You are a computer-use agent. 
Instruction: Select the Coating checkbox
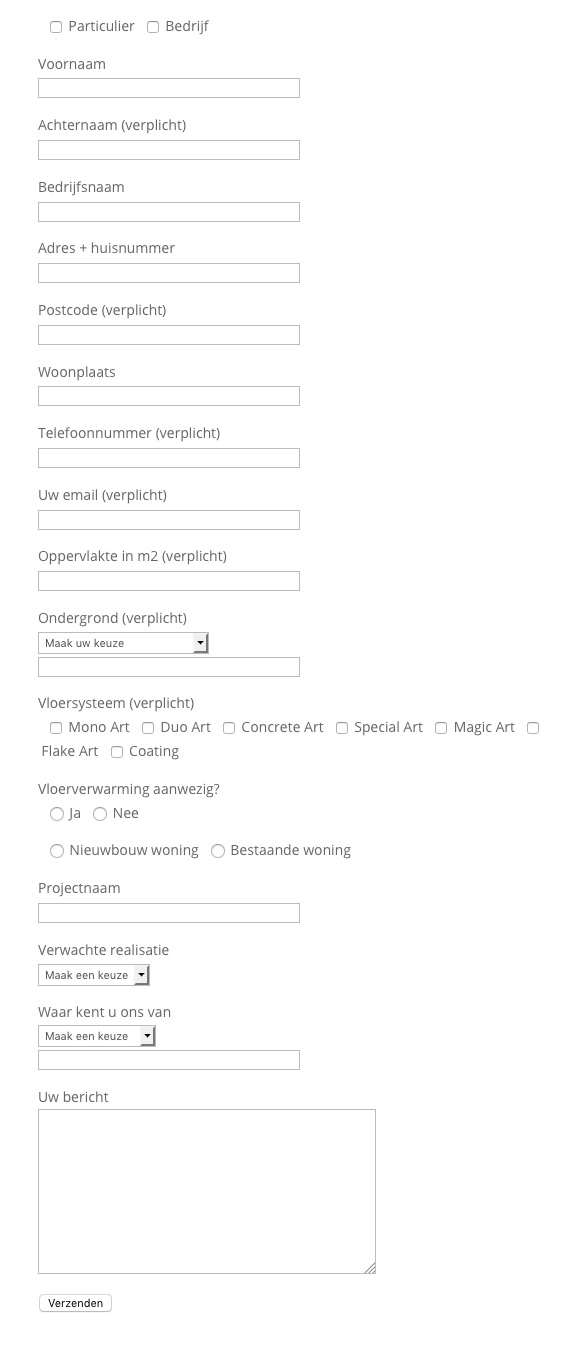tap(117, 752)
